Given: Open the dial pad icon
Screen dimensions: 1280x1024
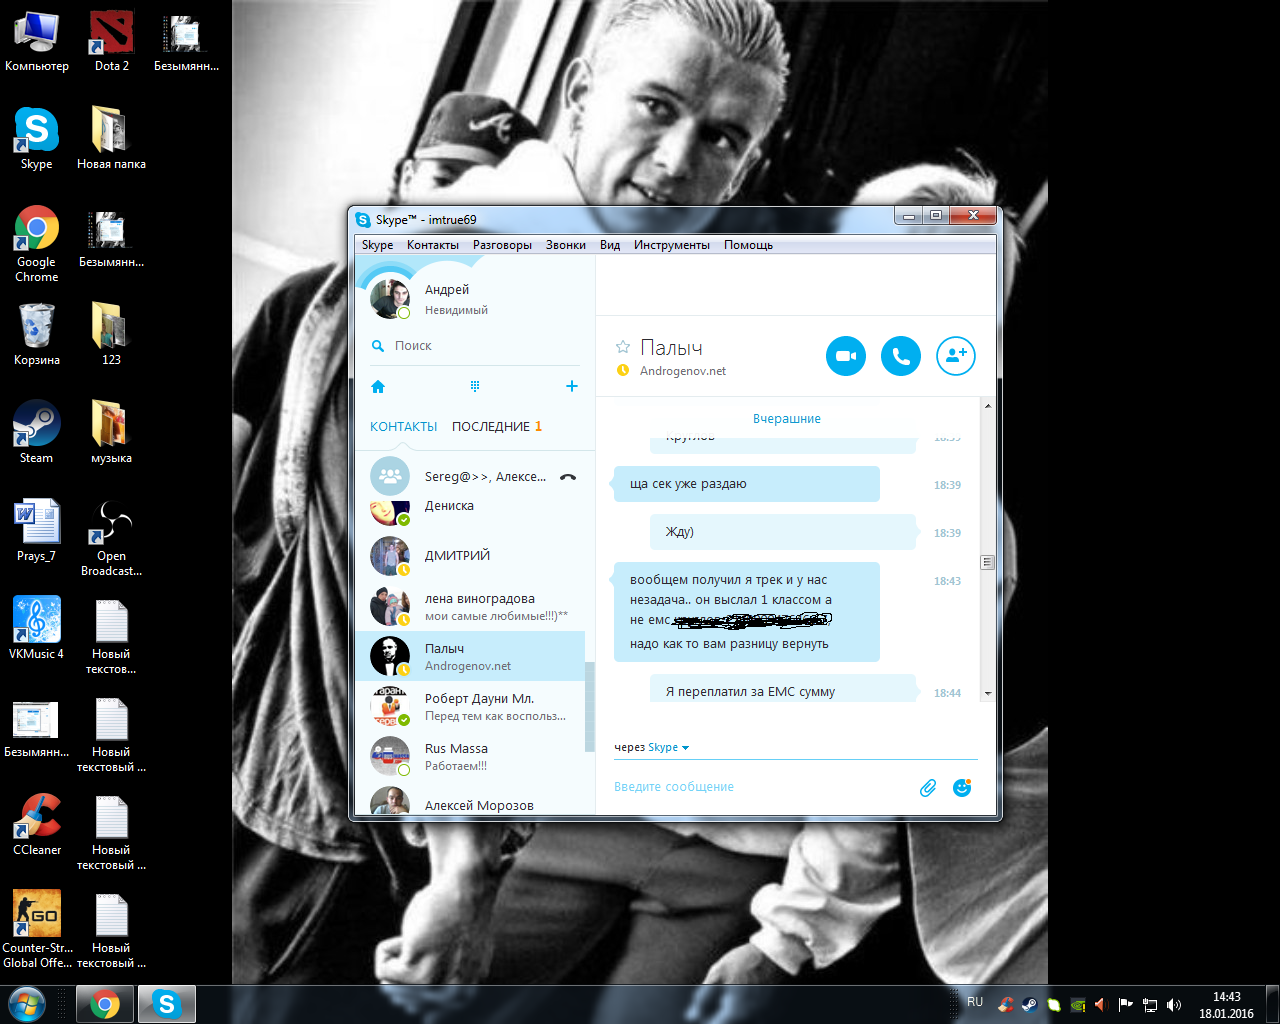Looking at the screenshot, I should tap(475, 386).
